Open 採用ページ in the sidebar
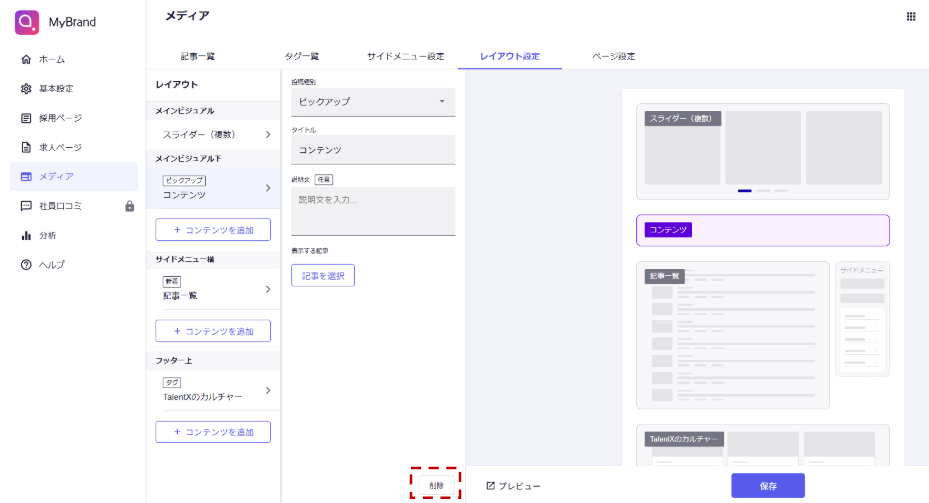This screenshot has width=929, height=503. coord(60,118)
